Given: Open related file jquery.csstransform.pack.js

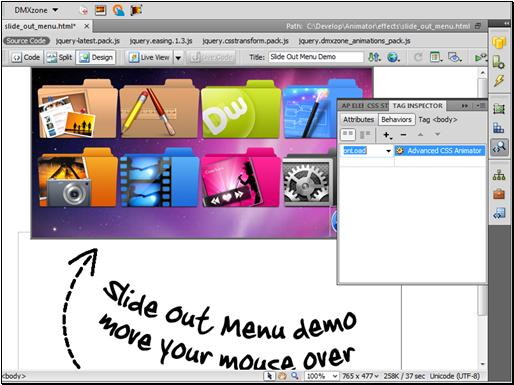Looking at the screenshot, I should click(245, 41).
